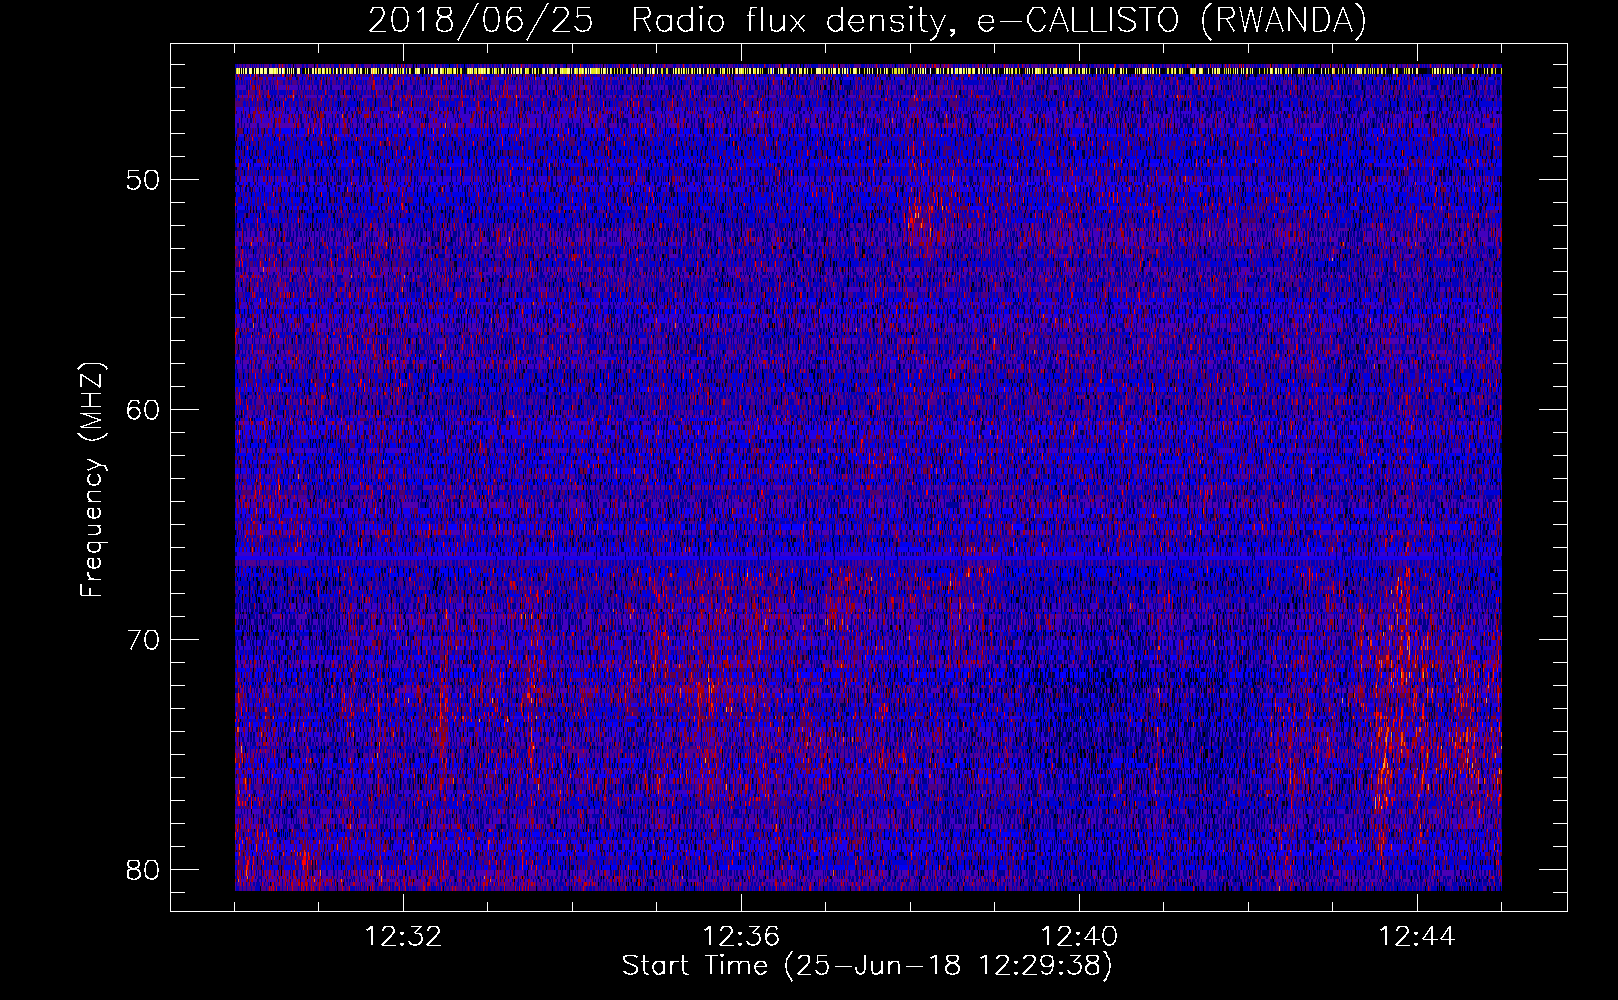This screenshot has height=1000, width=1618.
Task: Click the 12:40 time tick label
Action: (x=1079, y=937)
